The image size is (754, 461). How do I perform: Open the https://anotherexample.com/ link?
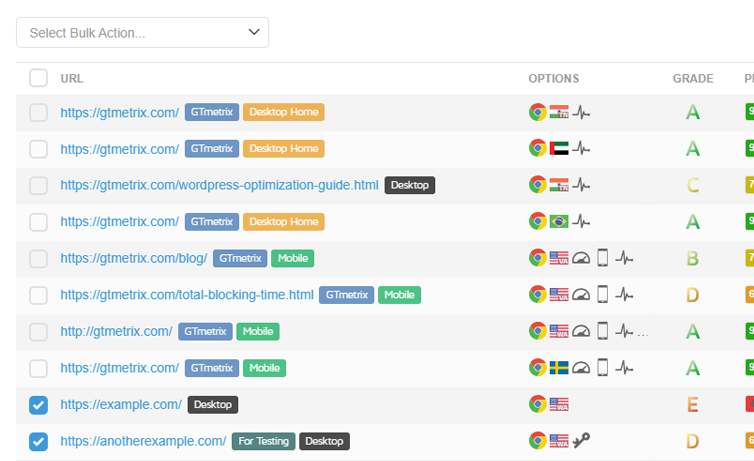tap(143, 441)
